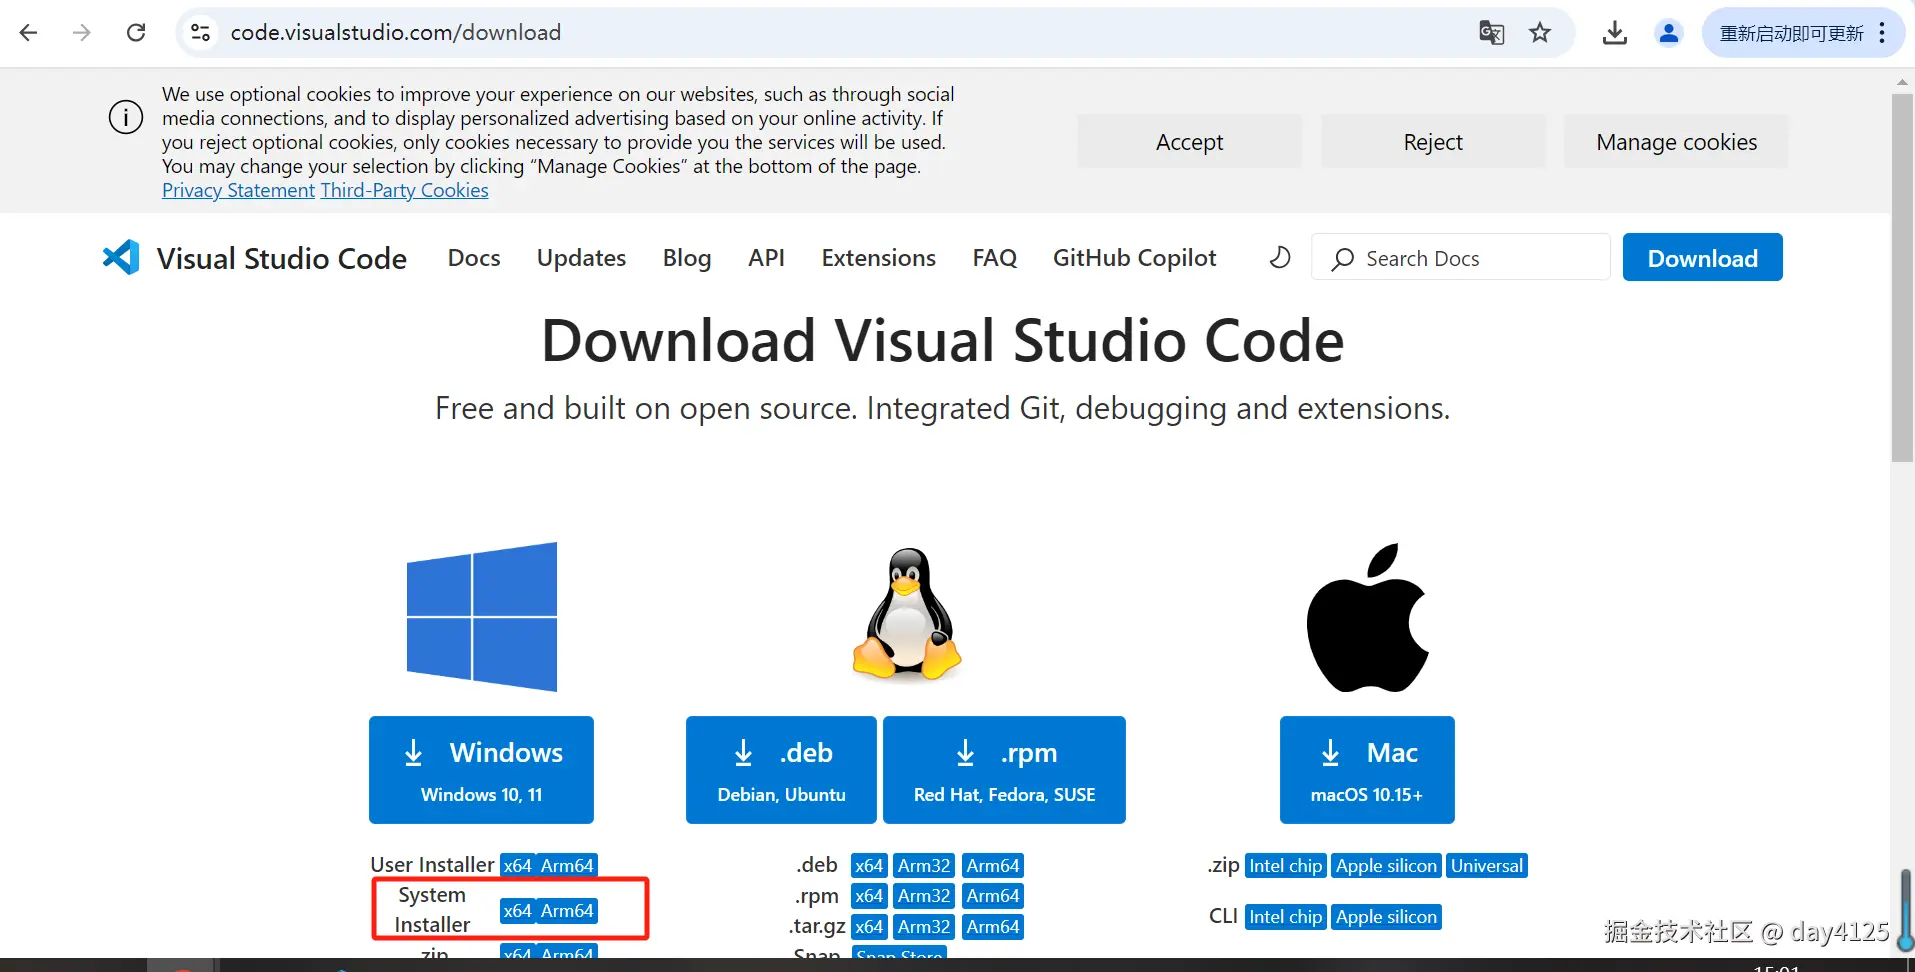The height and width of the screenshot is (972, 1915).
Task: Download VS Code for Mac
Action: (x=1367, y=770)
